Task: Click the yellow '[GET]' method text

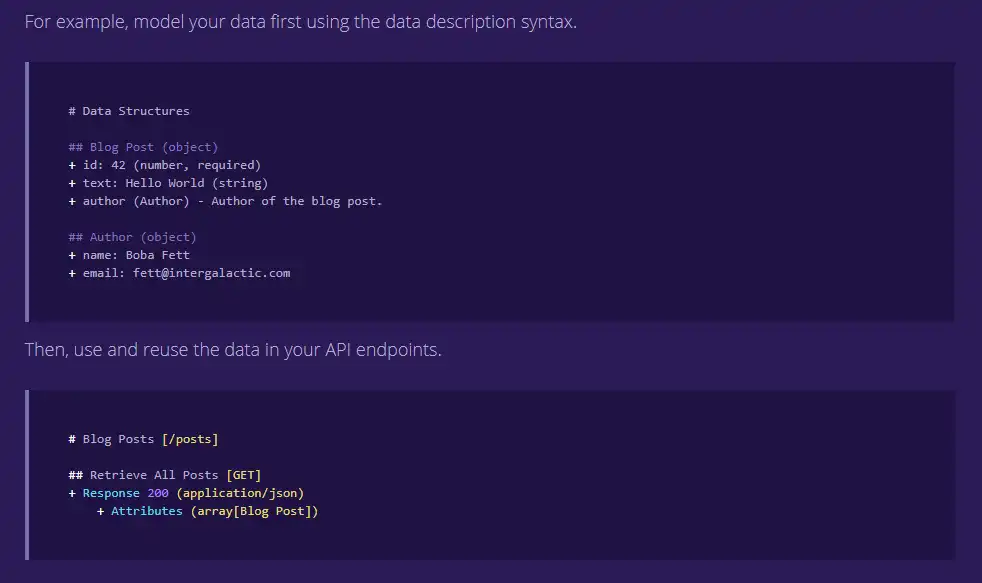Action: (244, 475)
